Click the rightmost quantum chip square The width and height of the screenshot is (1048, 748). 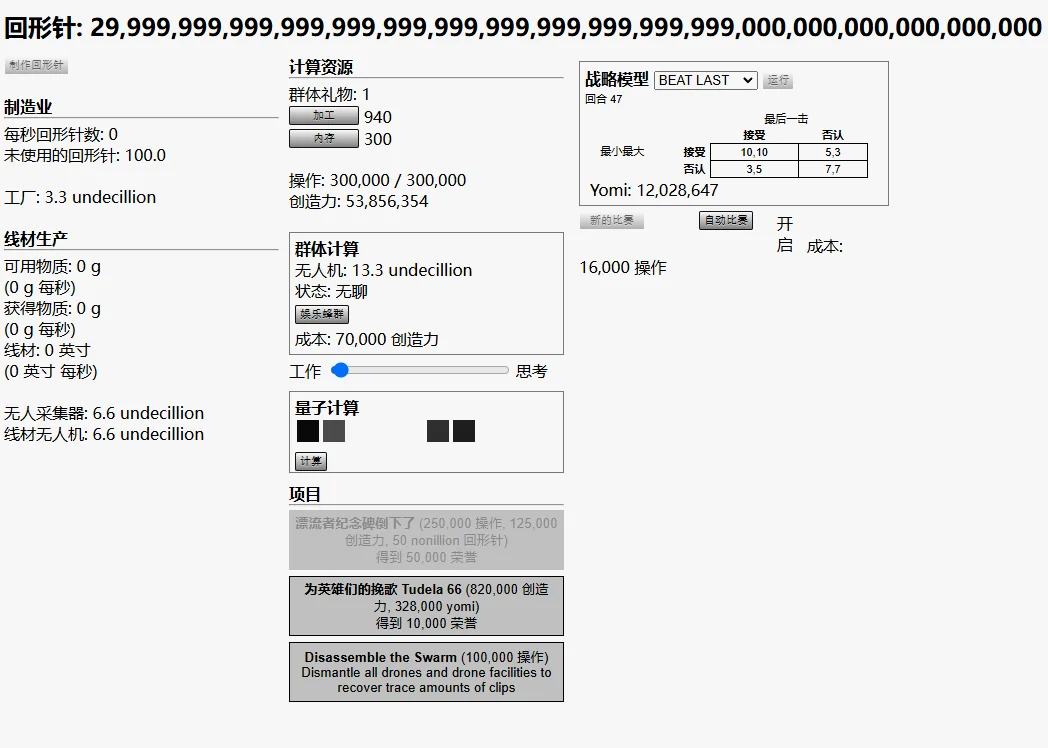click(x=464, y=431)
